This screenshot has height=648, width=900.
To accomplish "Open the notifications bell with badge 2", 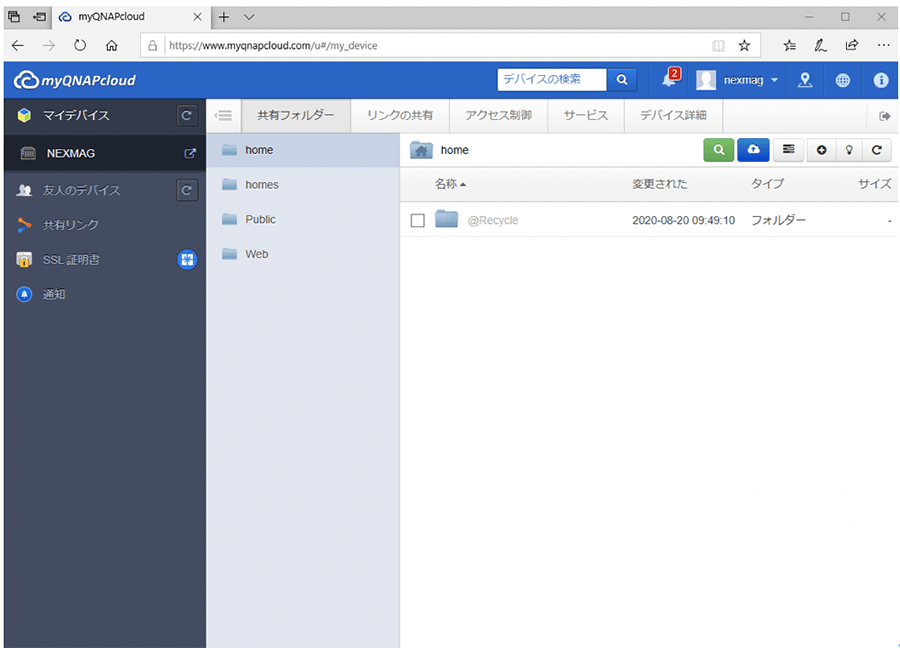I will click(x=670, y=79).
